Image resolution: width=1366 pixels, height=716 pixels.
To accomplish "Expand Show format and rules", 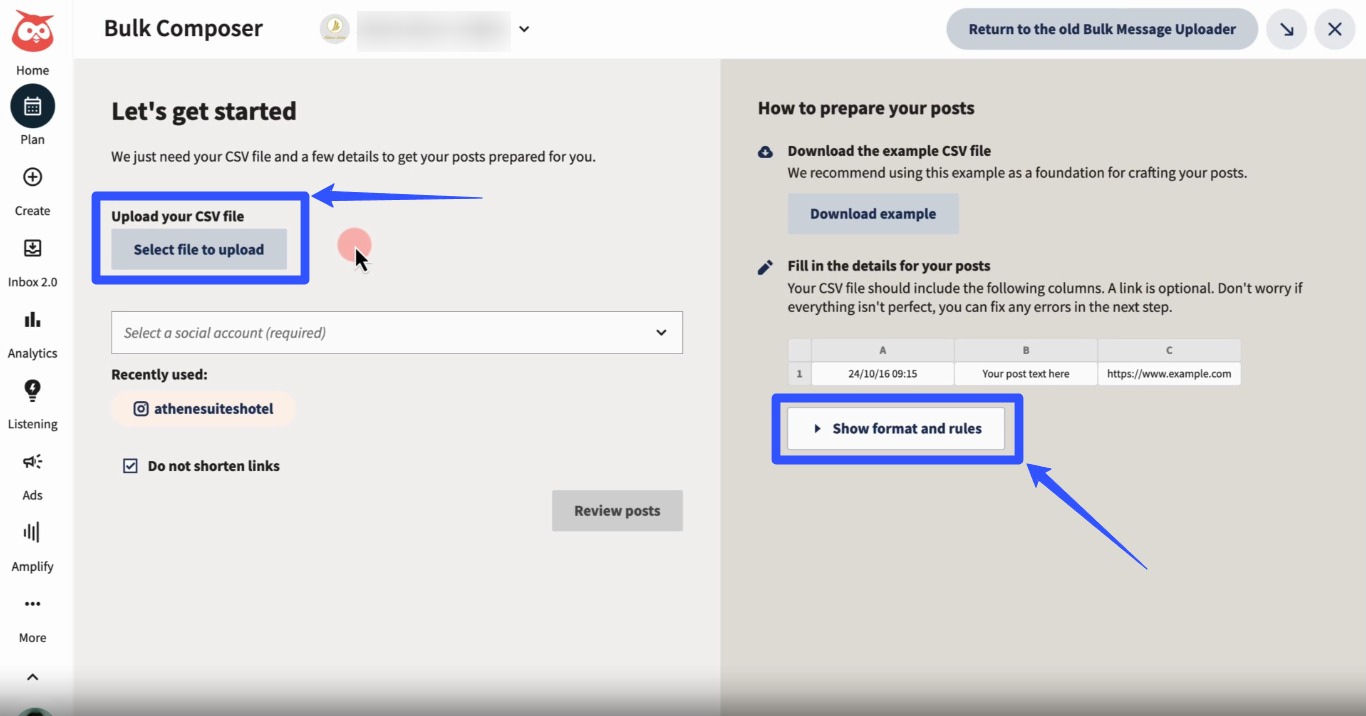I will click(896, 427).
